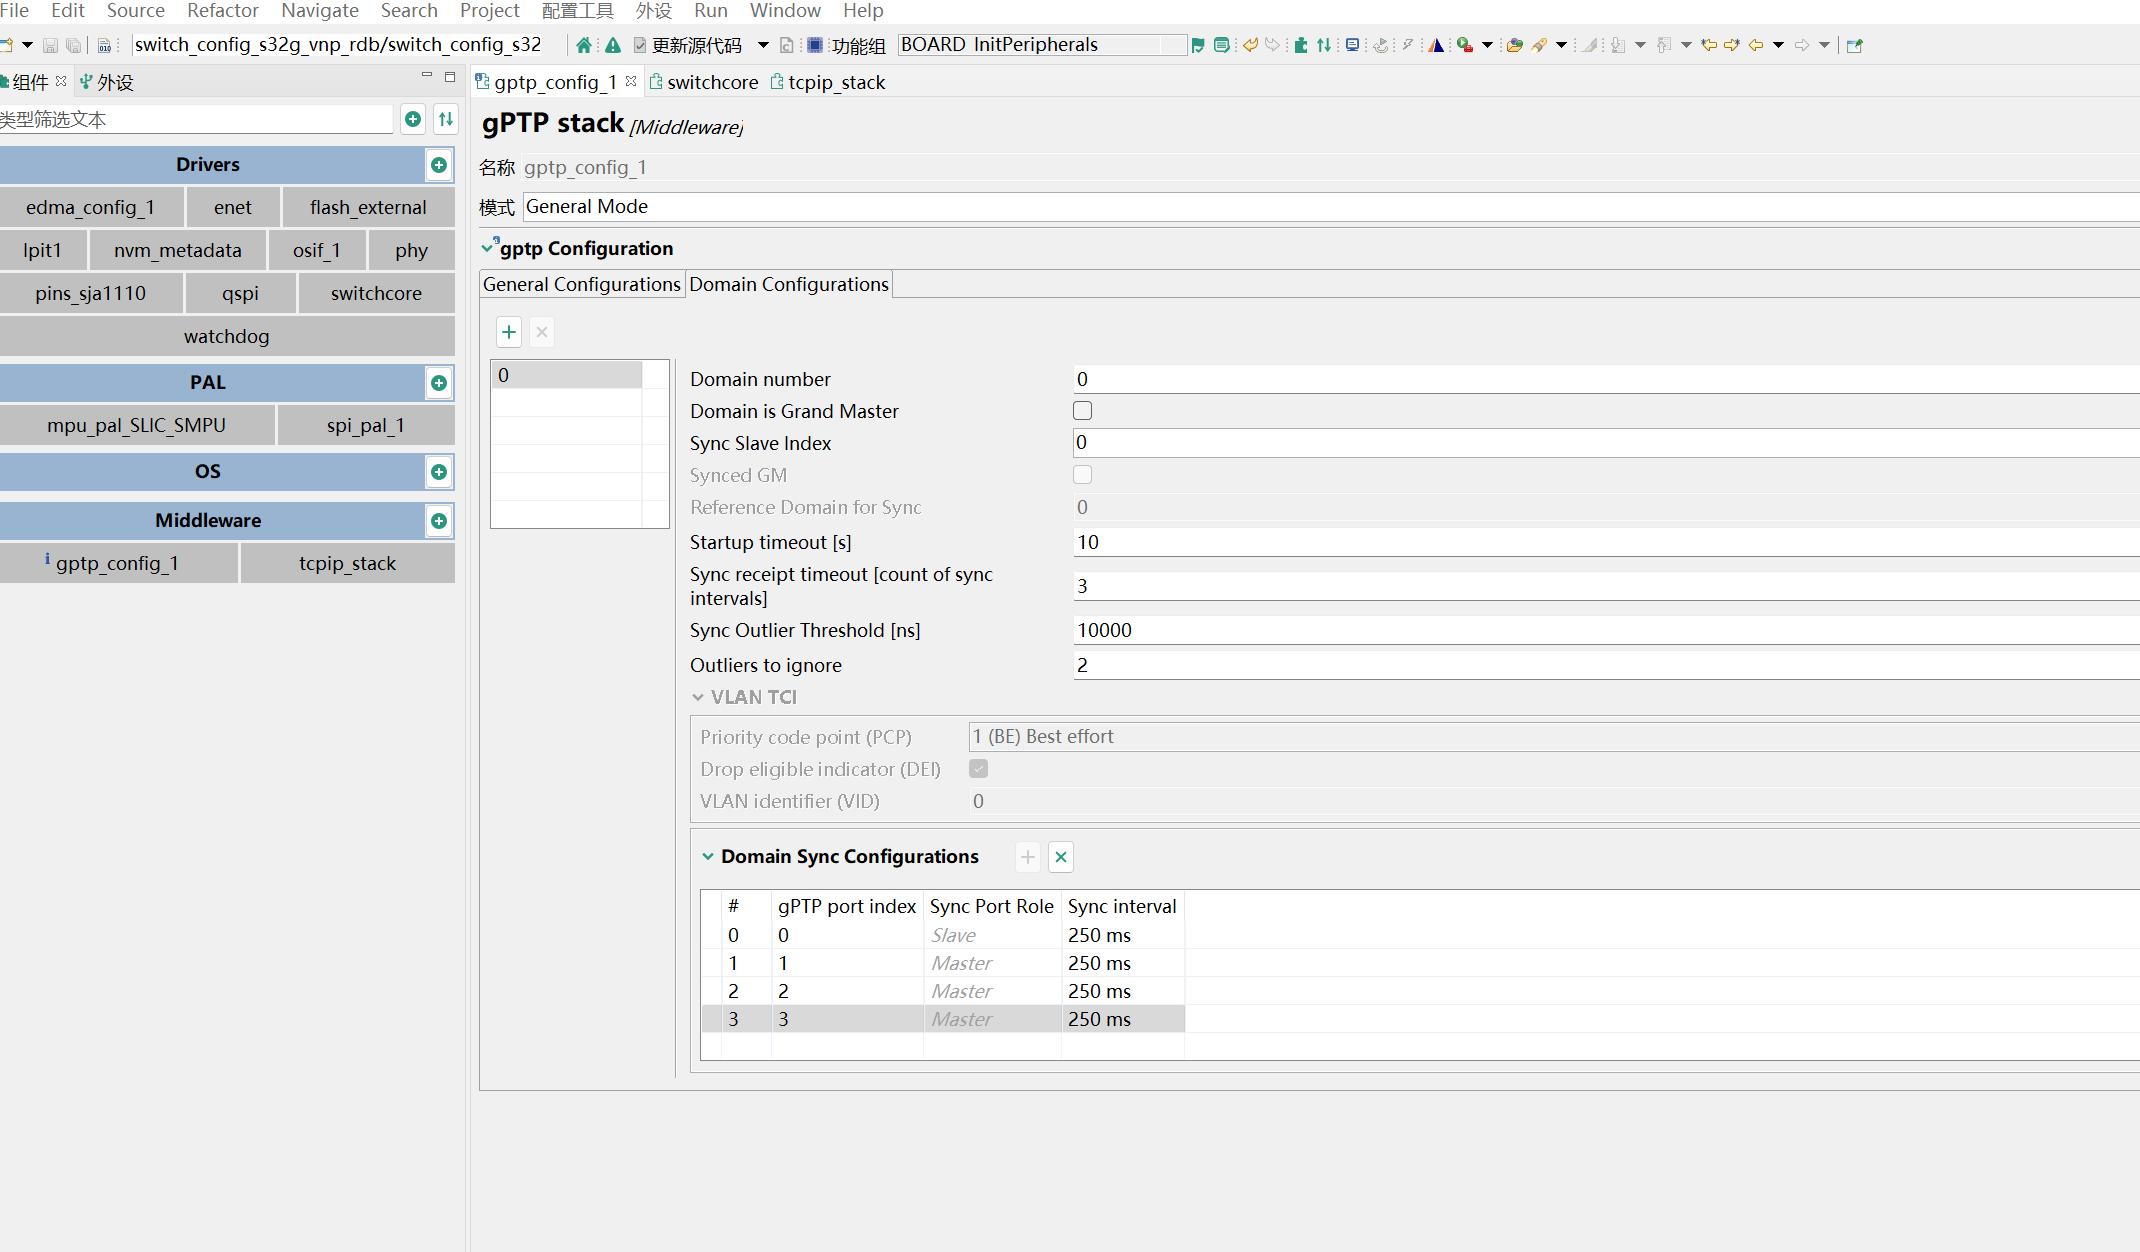The width and height of the screenshot is (2140, 1252).
Task: Open the Refactor menu
Action: [222, 11]
